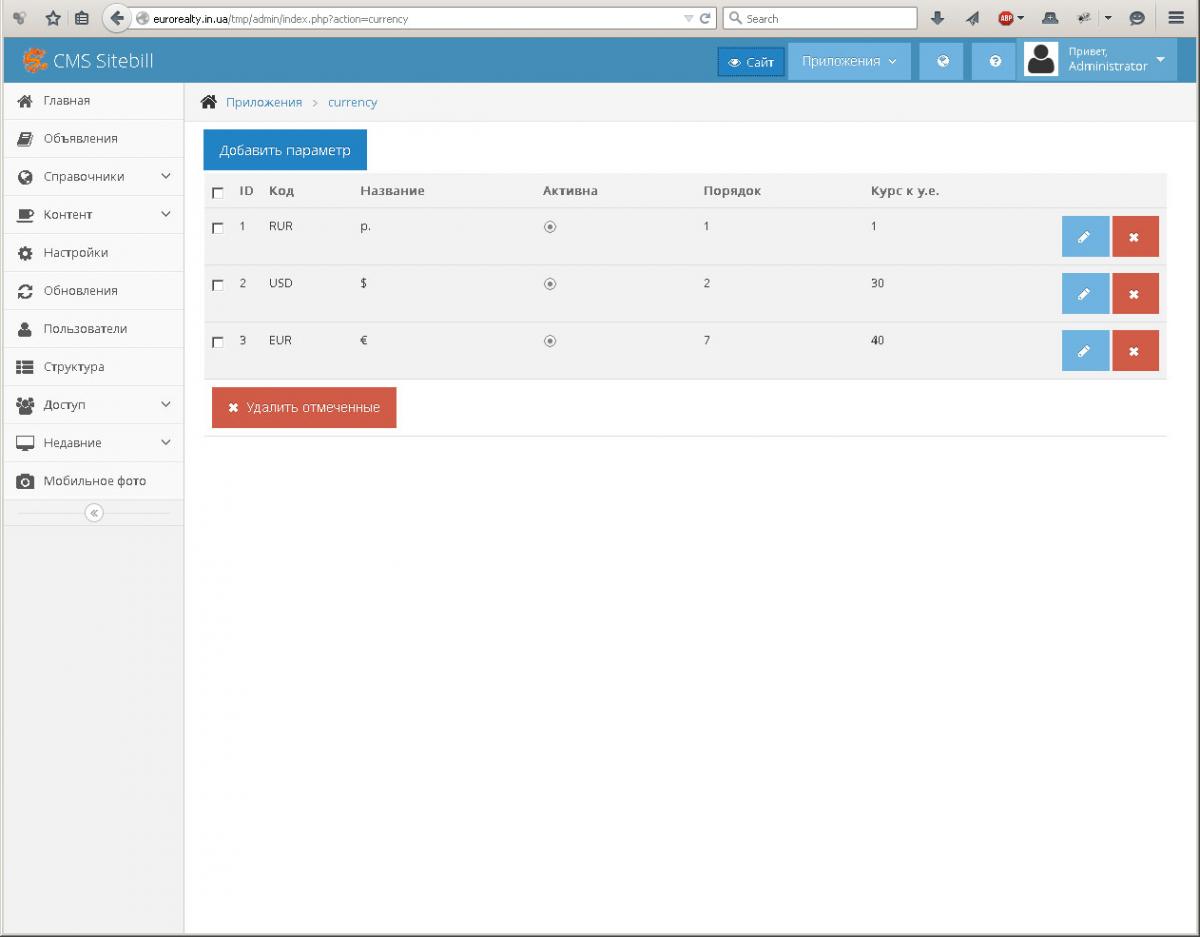The width and height of the screenshot is (1200, 937).
Task: Expand the Справочники submenu arrow
Action: coord(166,176)
